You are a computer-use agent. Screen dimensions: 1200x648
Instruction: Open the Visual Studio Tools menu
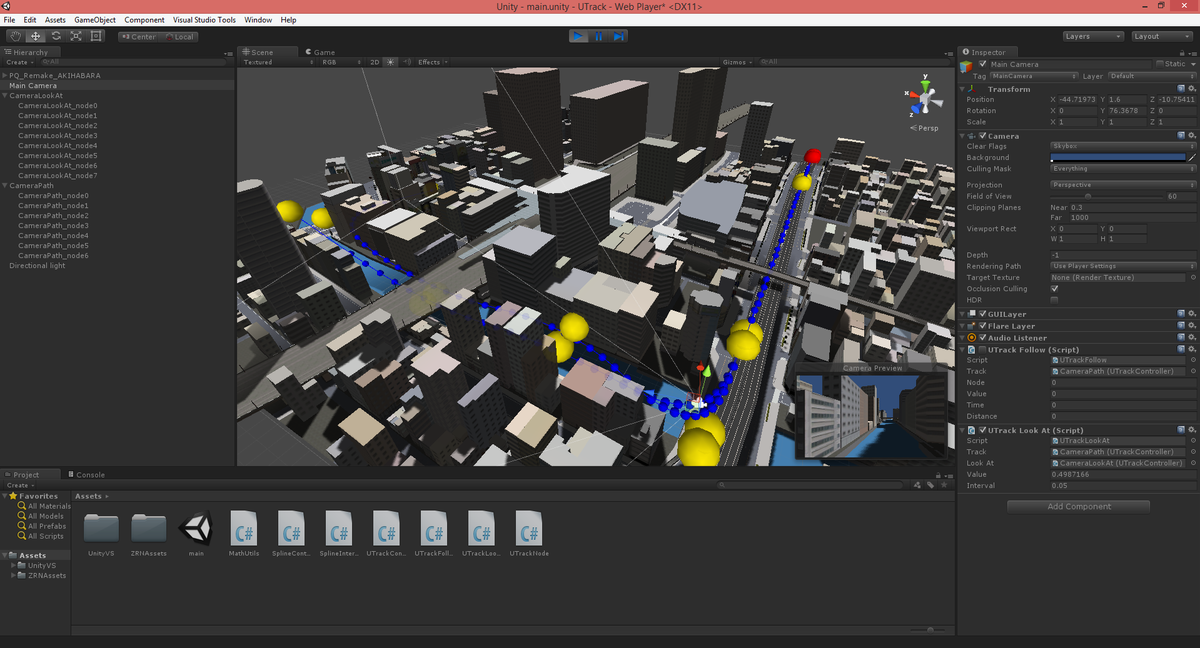click(x=204, y=20)
